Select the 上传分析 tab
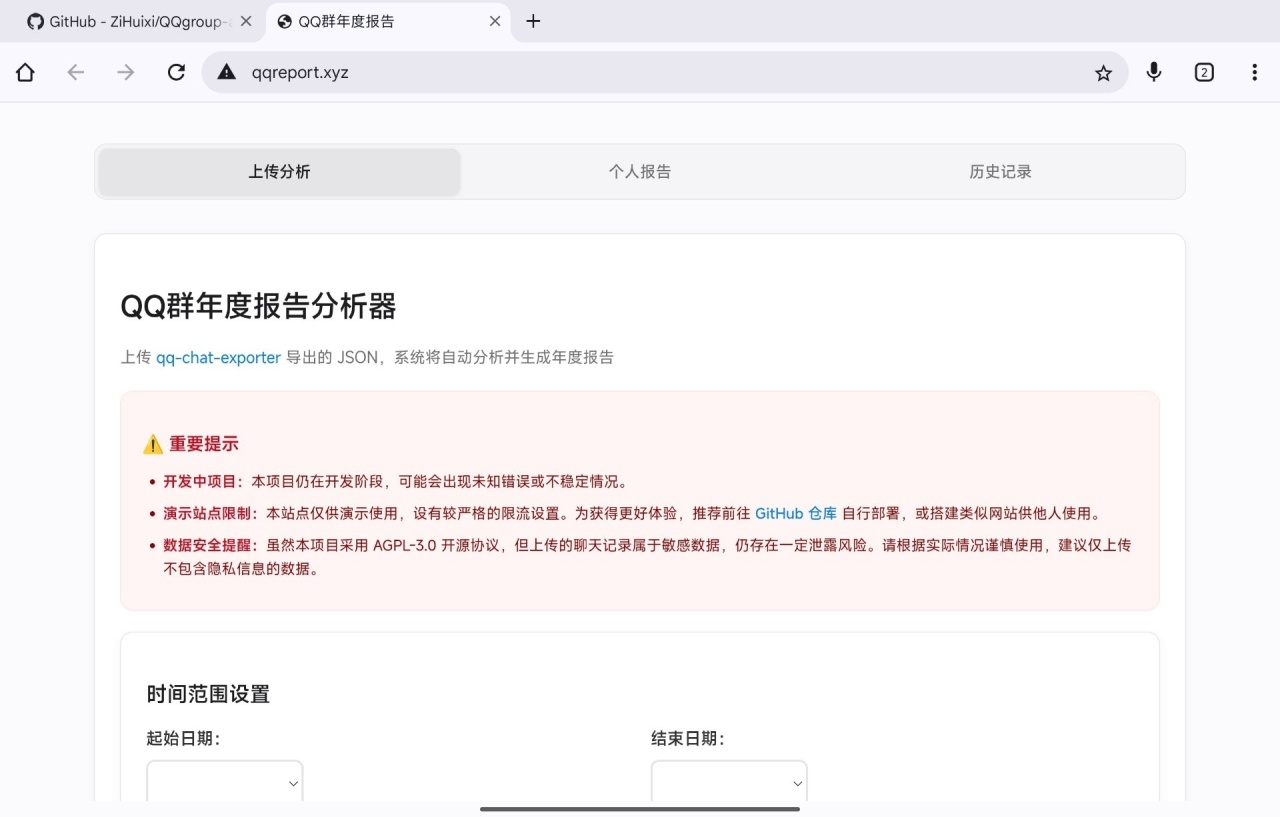 (280, 172)
